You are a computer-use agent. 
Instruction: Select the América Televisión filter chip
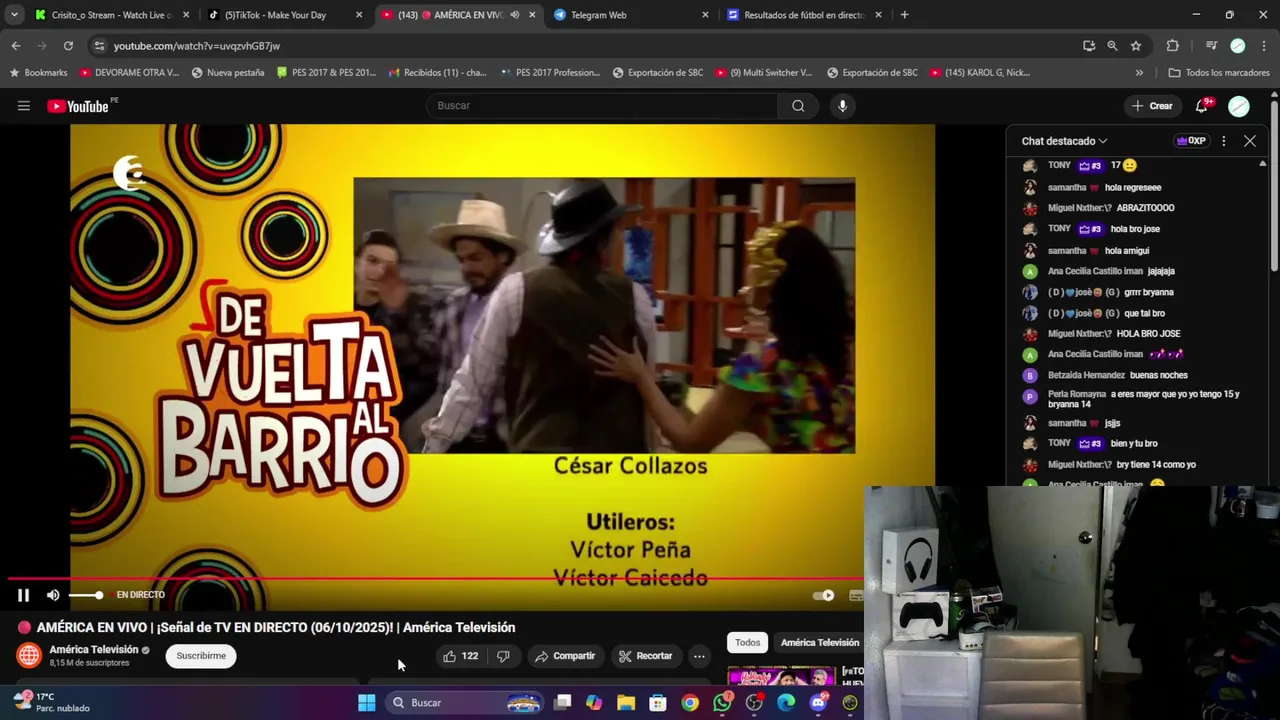tap(819, 643)
